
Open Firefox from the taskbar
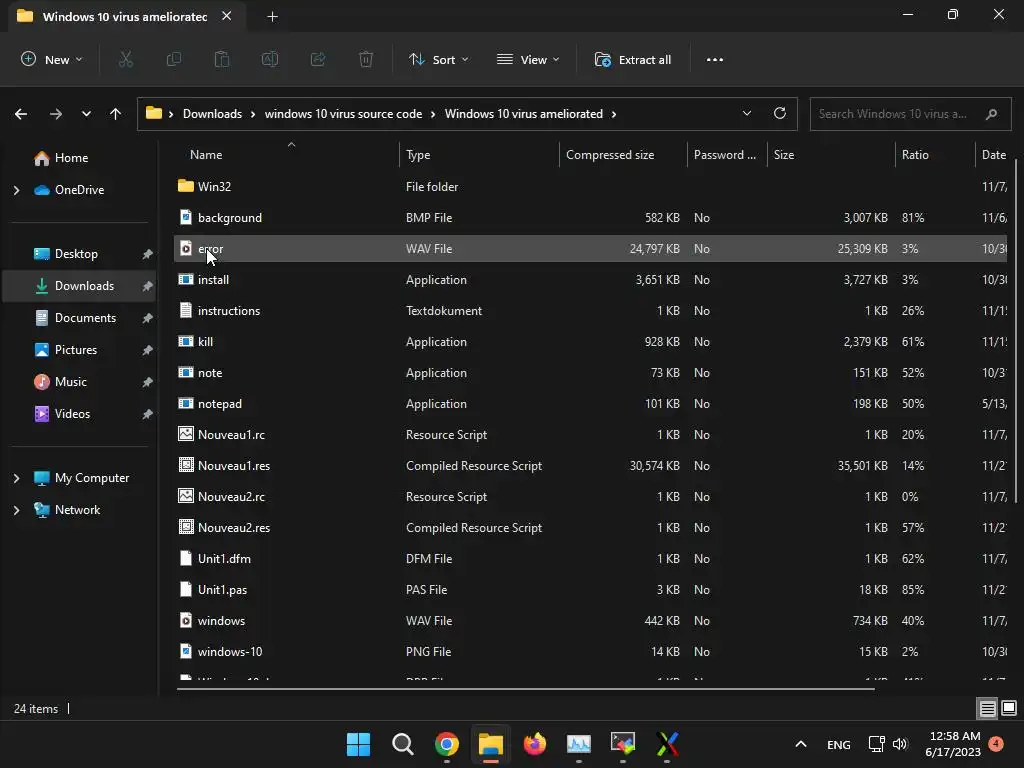535,744
